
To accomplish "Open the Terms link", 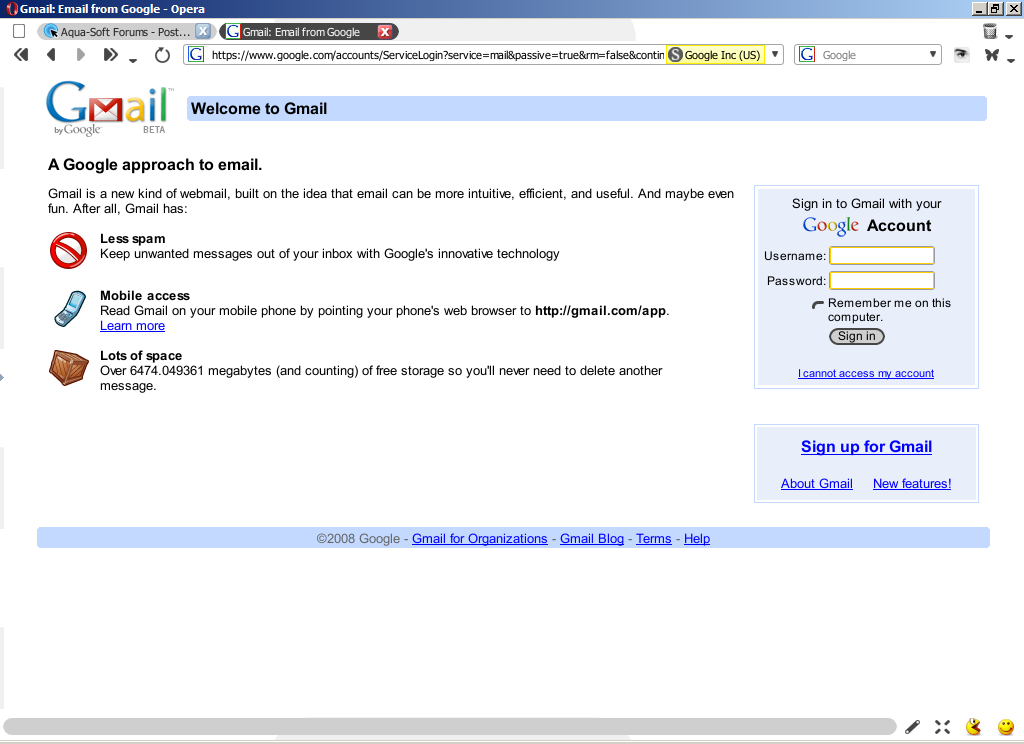I will tap(654, 538).
